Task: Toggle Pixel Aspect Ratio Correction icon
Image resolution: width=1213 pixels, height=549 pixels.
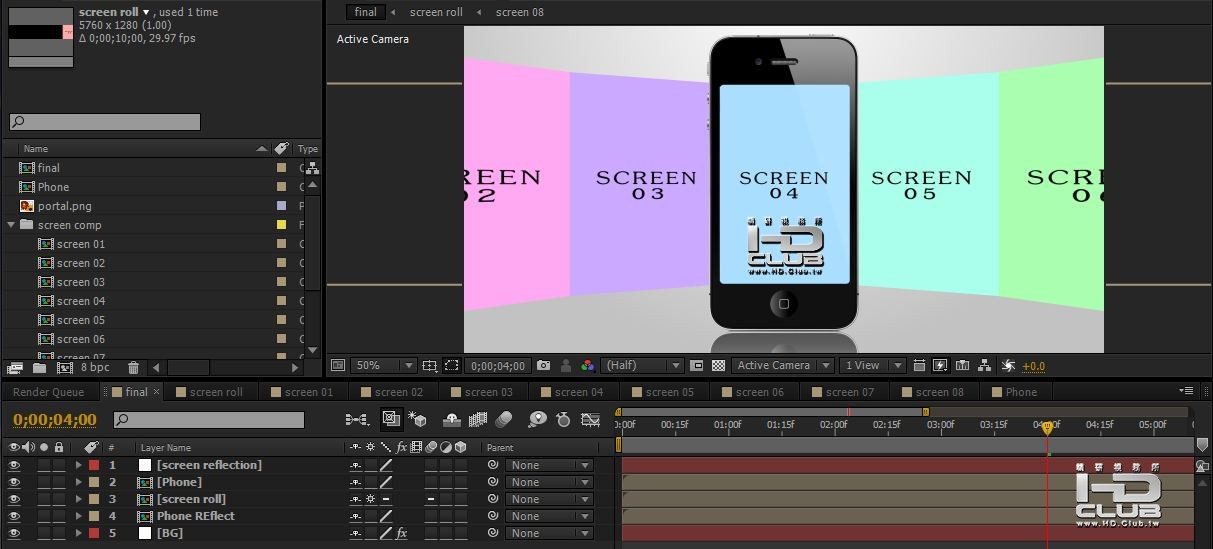Action: coord(919,366)
